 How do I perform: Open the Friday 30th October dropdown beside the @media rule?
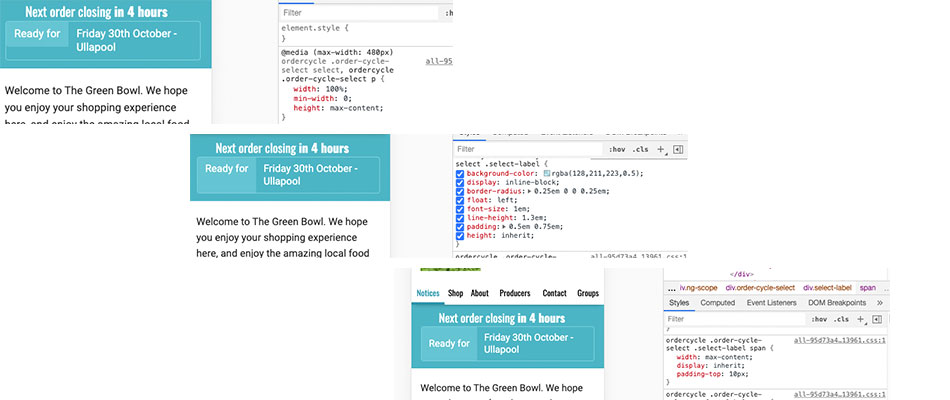[135, 41]
